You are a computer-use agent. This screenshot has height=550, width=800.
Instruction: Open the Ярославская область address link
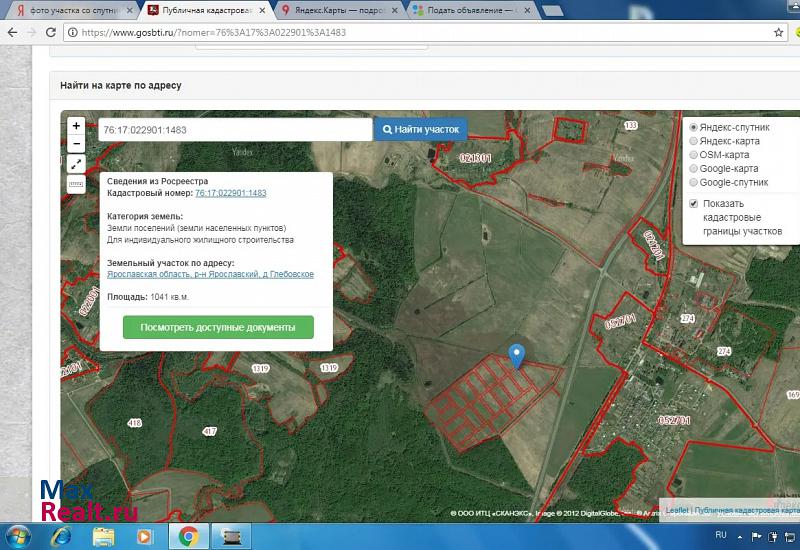(x=210, y=274)
